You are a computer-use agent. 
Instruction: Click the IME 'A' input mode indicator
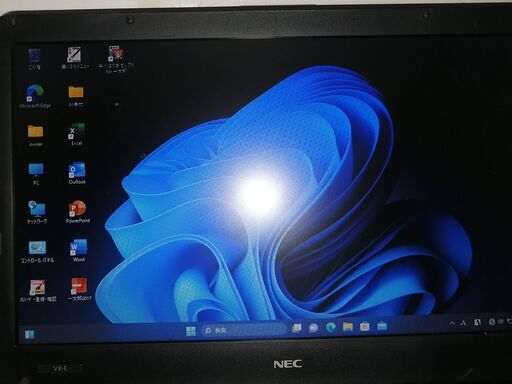click(463, 323)
